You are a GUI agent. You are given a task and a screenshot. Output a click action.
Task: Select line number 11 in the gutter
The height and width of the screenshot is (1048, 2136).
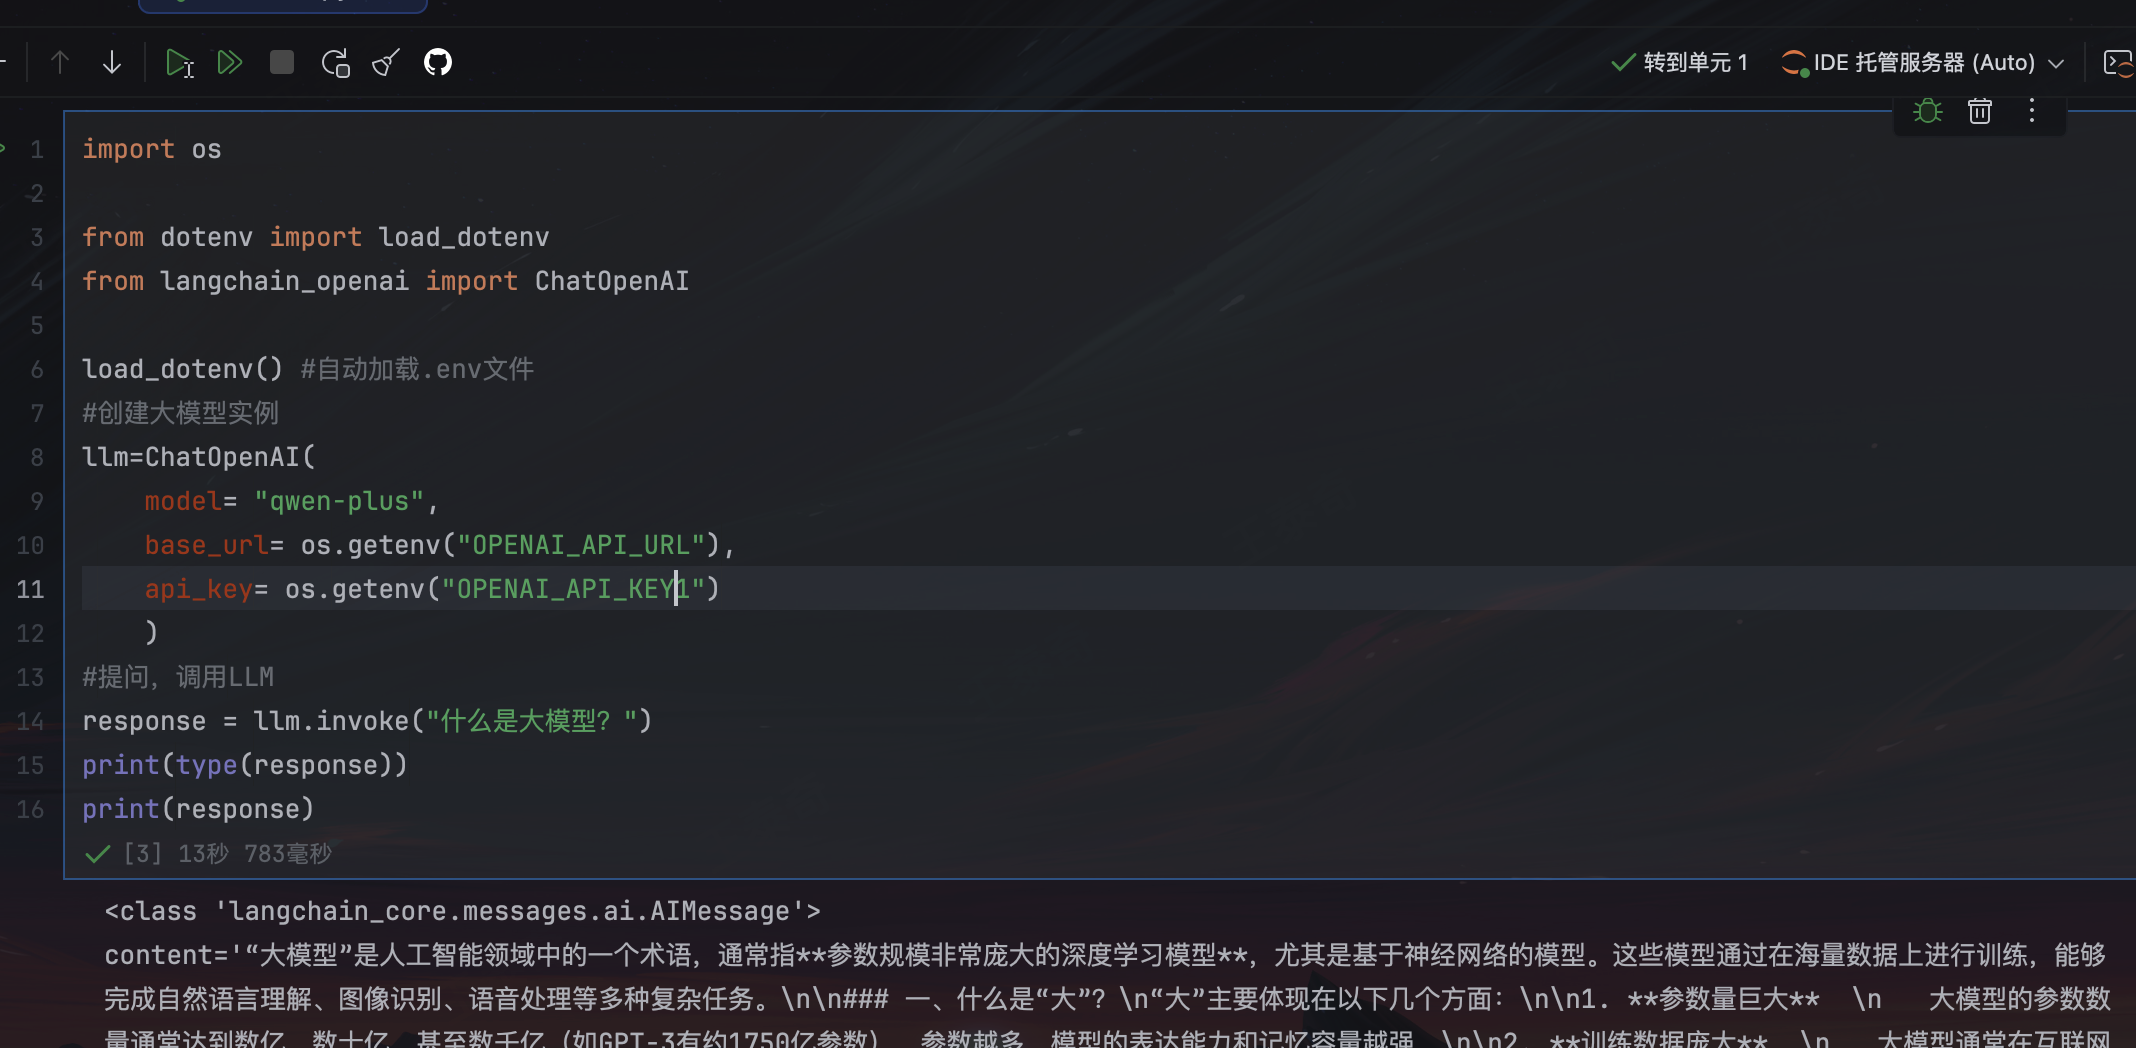tap(30, 589)
